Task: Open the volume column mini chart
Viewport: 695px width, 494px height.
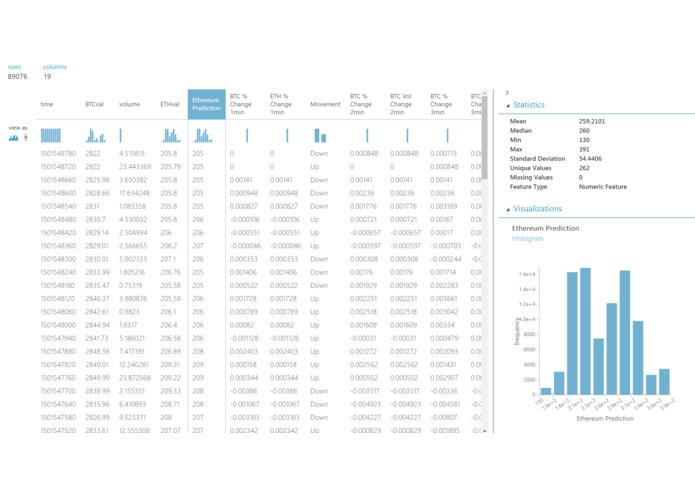Action: click(x=121, y=136)
